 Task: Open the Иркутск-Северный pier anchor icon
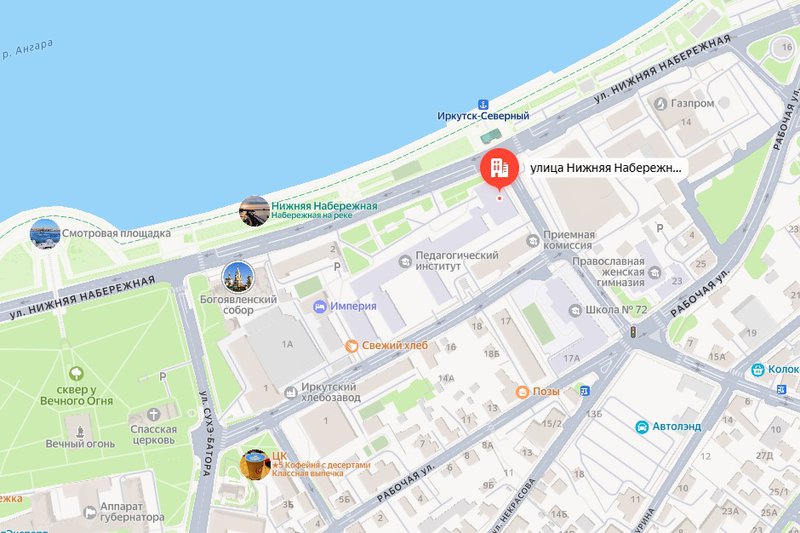(483, 104)
